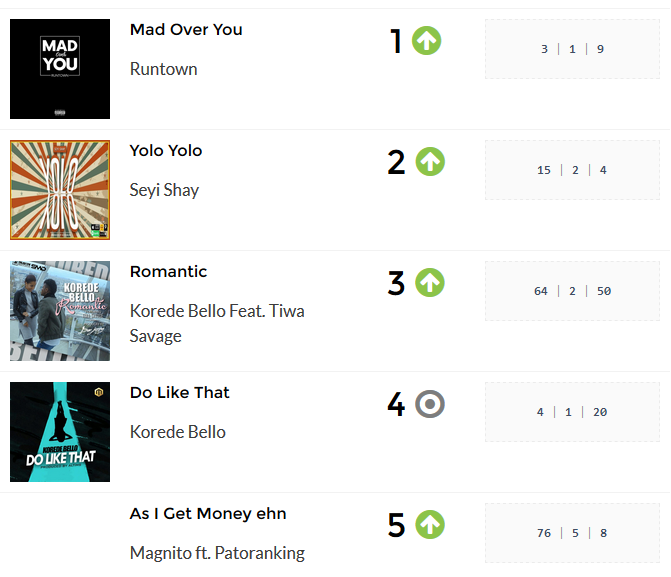Image resolution: width=671 pixels, height=577 pixels.
Task: Click the stats box showing 64 | 2 | 50
Action: point(572,291)
